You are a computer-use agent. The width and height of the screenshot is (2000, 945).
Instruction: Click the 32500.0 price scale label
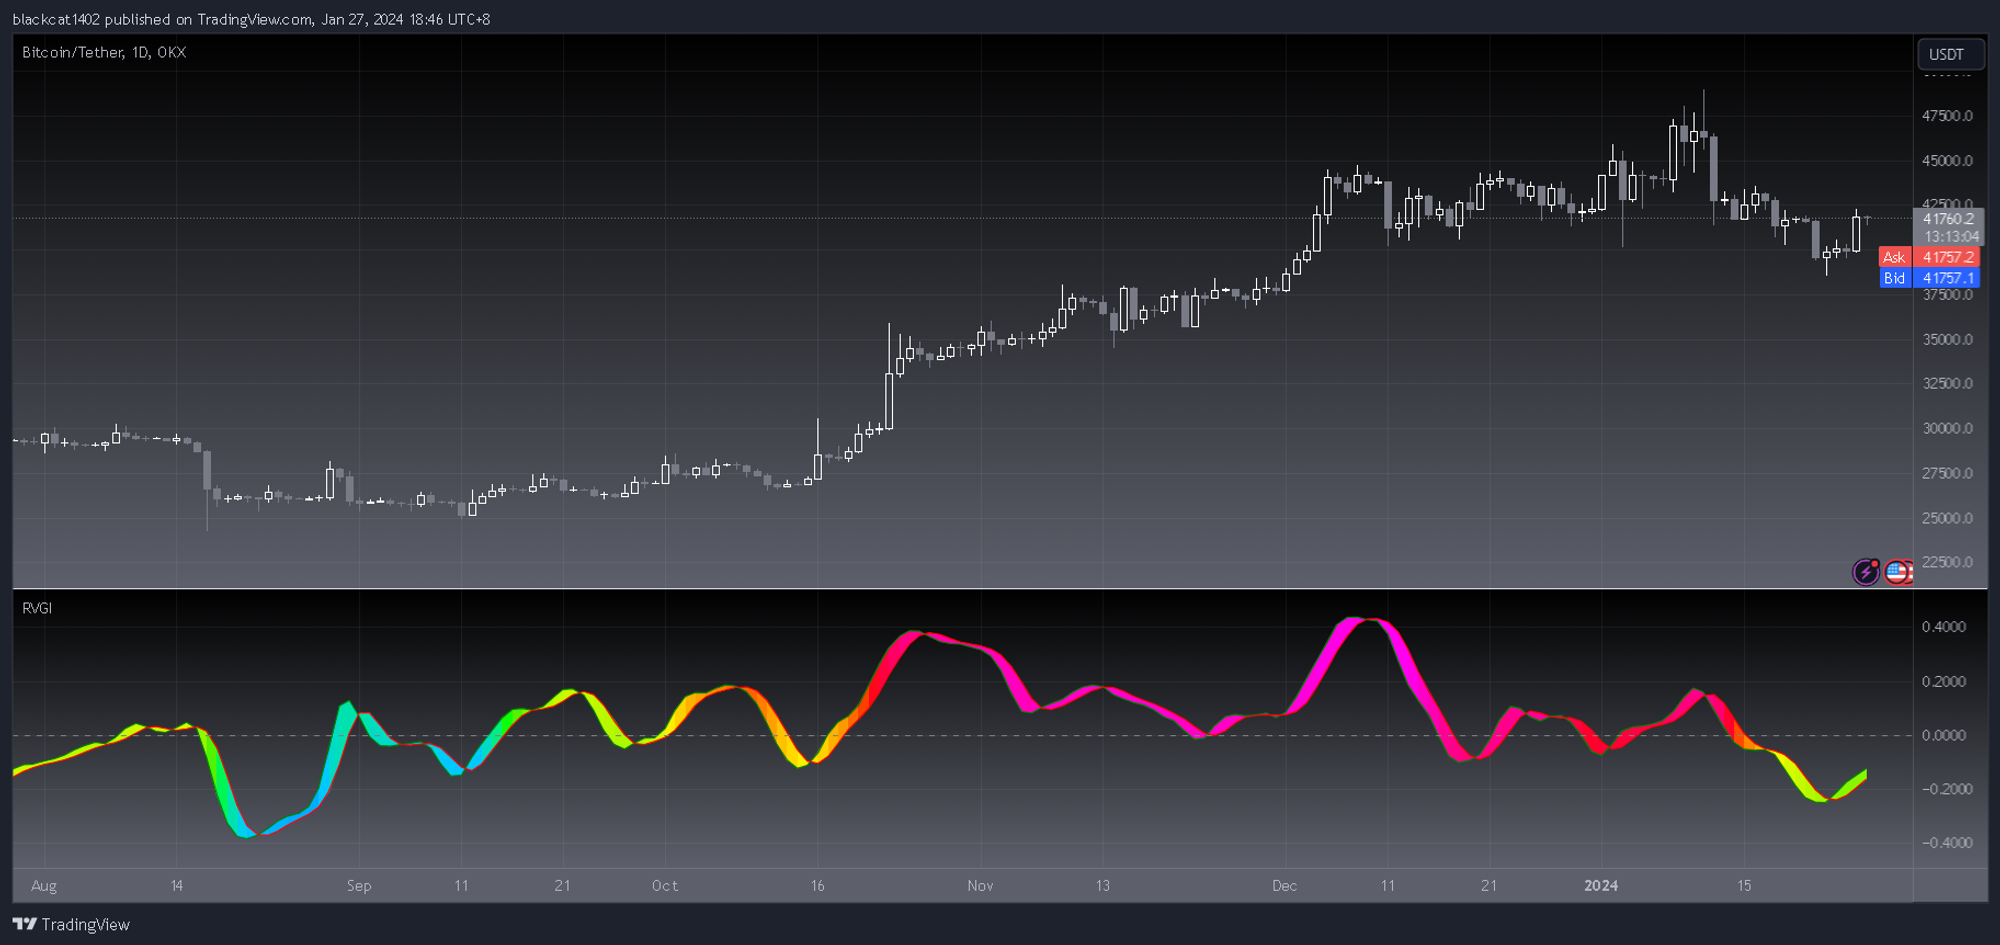tap(1947, 384)
